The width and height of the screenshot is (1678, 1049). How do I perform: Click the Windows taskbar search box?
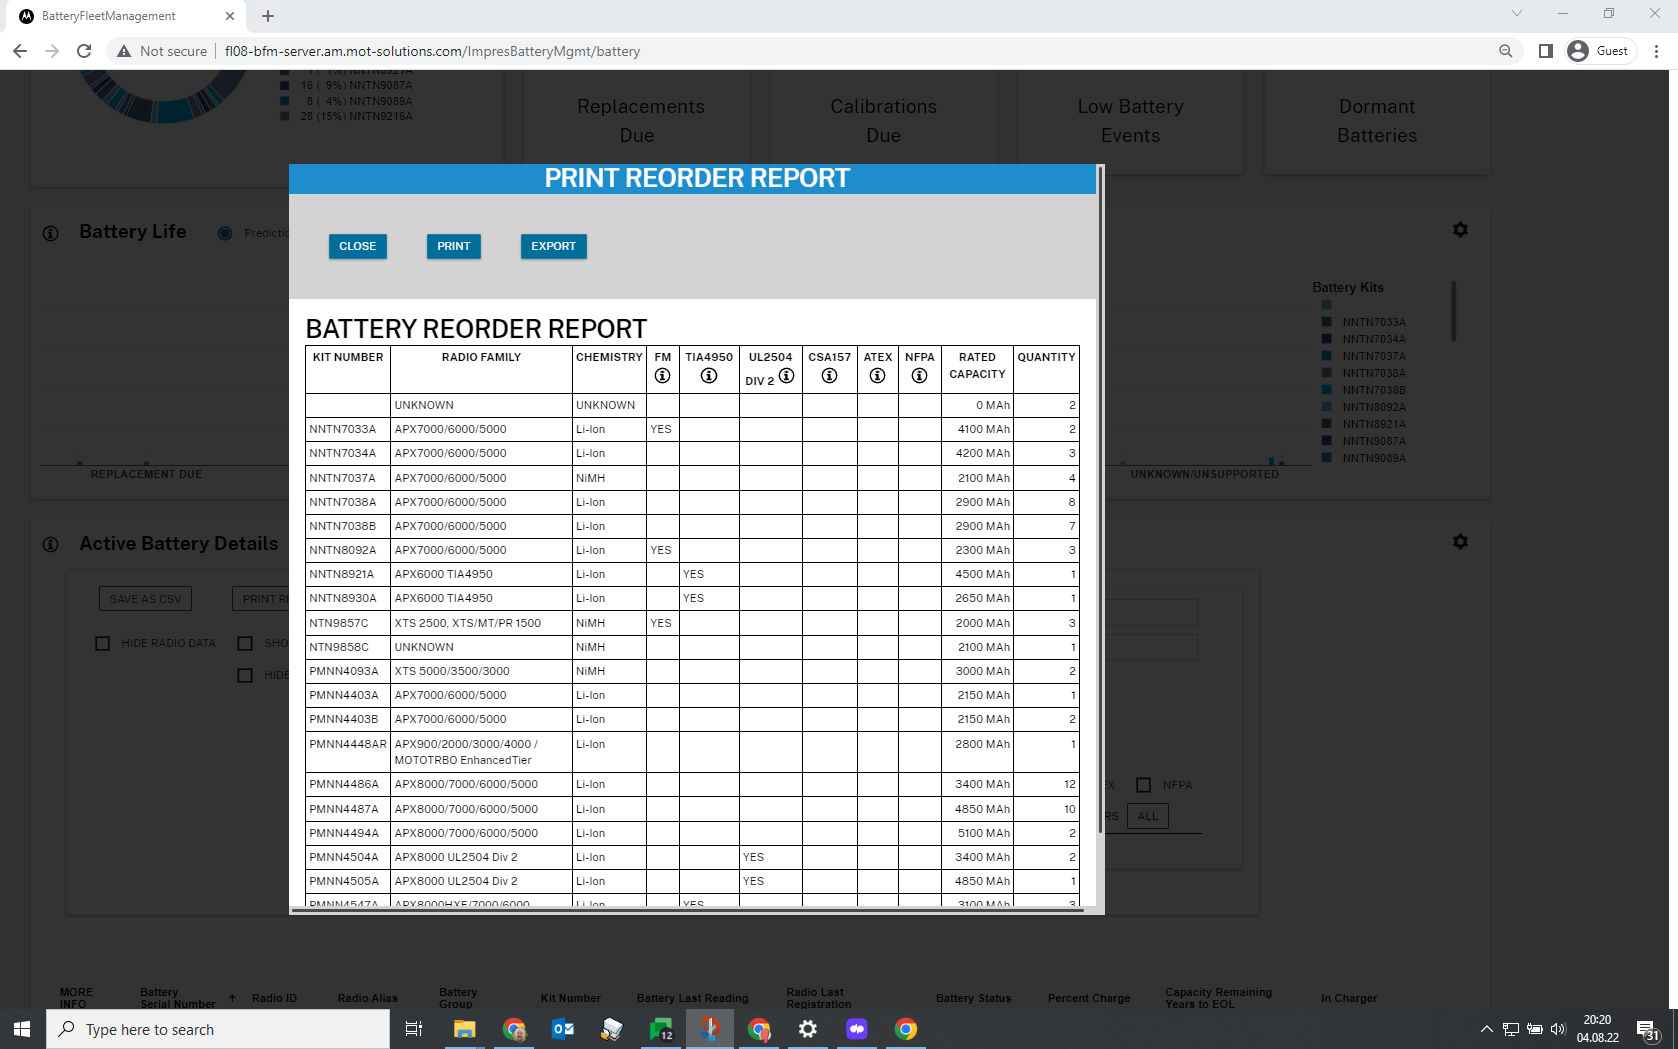218,1029
